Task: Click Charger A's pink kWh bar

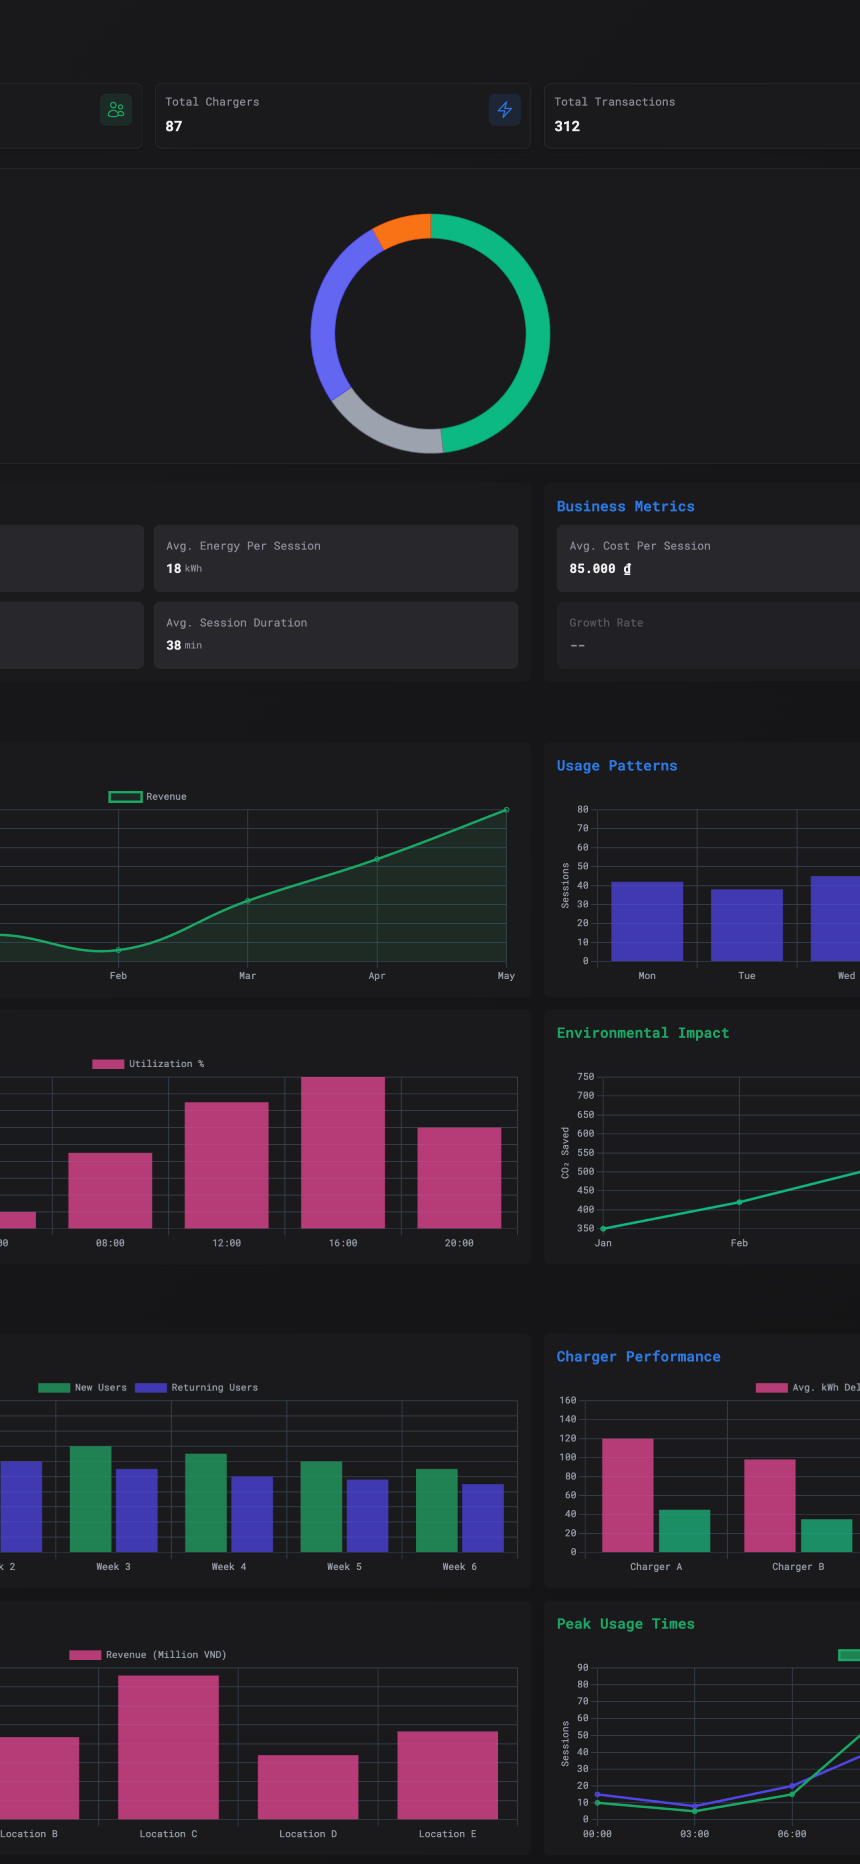Action: pos(628,1495)
